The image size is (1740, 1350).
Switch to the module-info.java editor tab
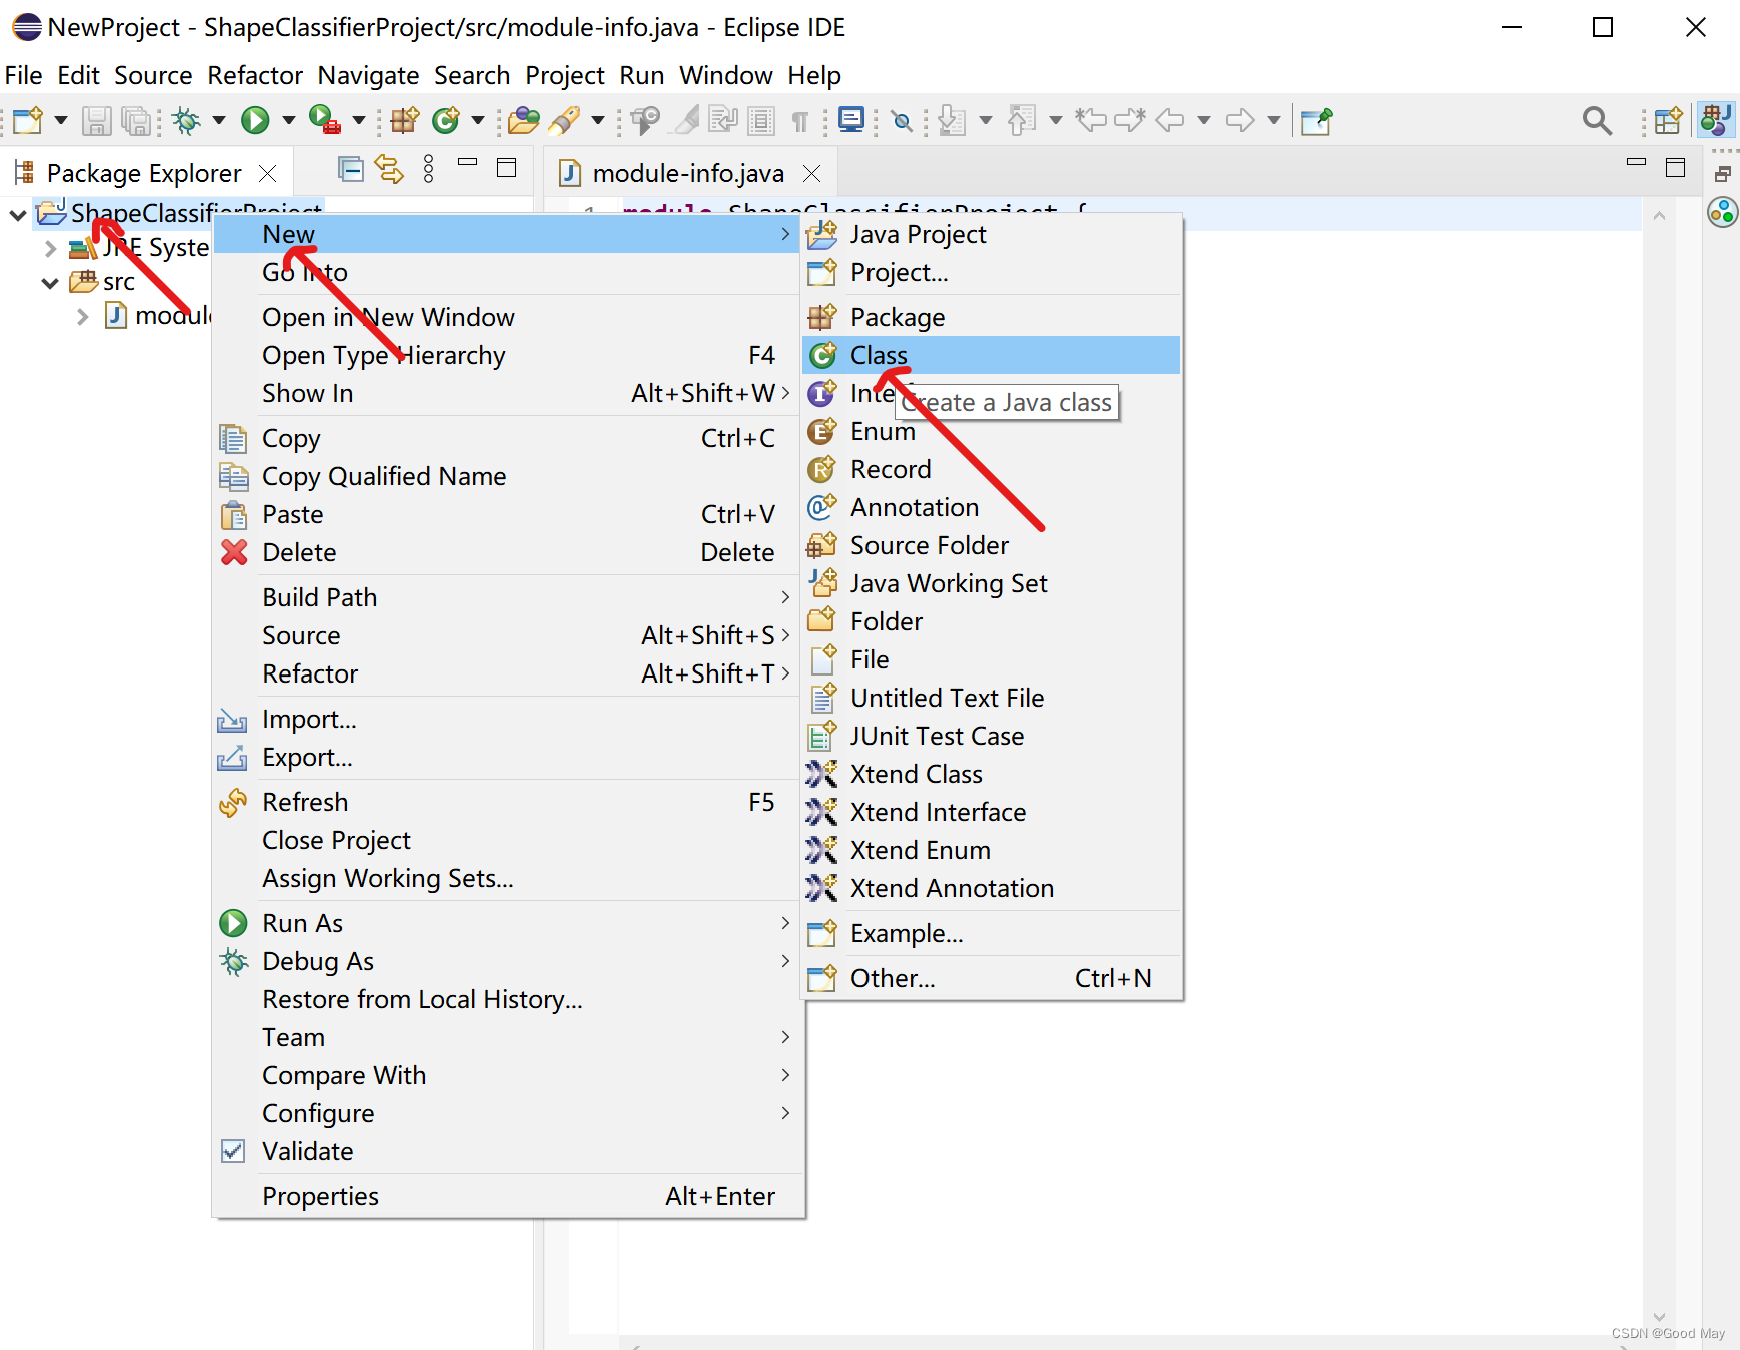(x=688, y=173)
